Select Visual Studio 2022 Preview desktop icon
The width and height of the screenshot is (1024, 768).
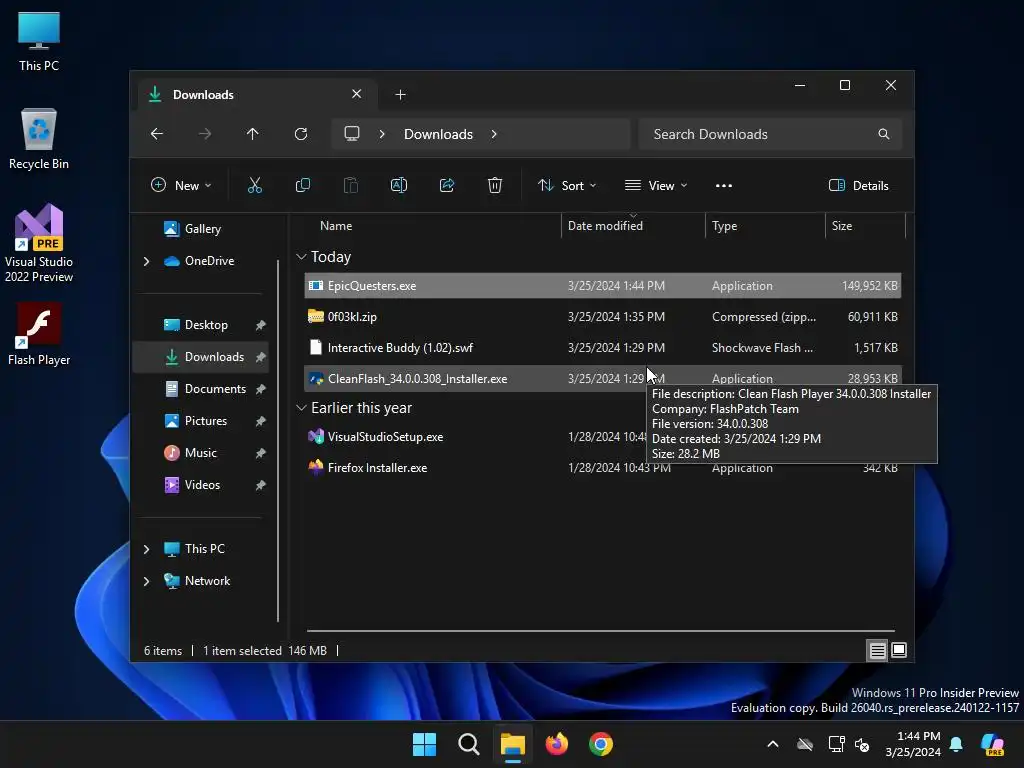39,243
